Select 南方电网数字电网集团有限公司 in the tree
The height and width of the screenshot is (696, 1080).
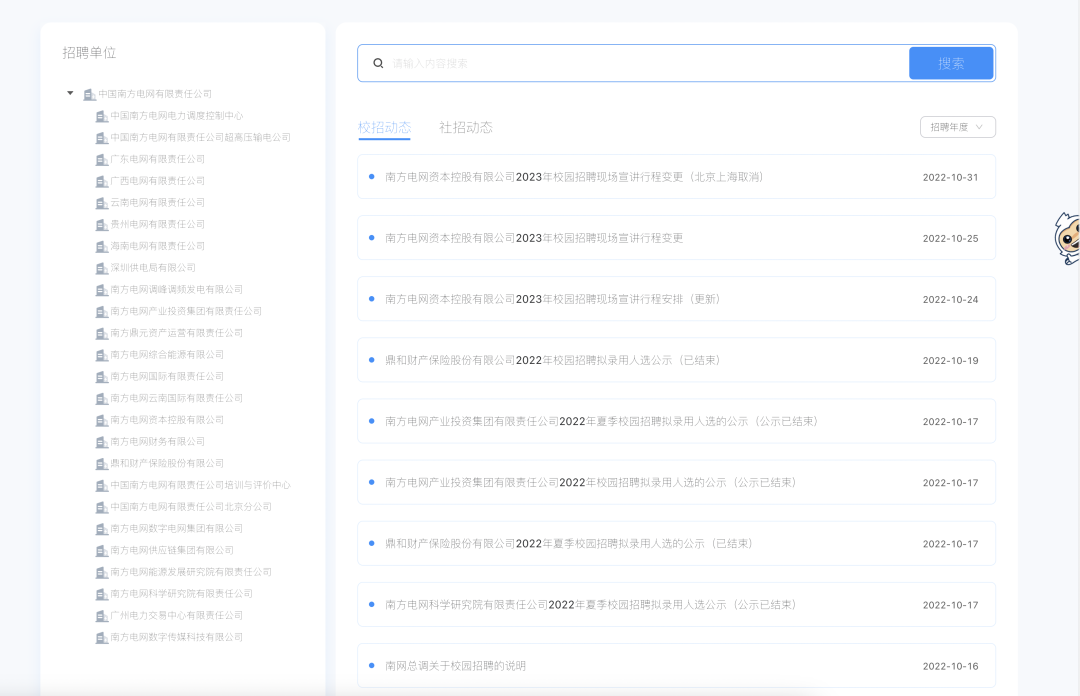(x=176, y=529)
